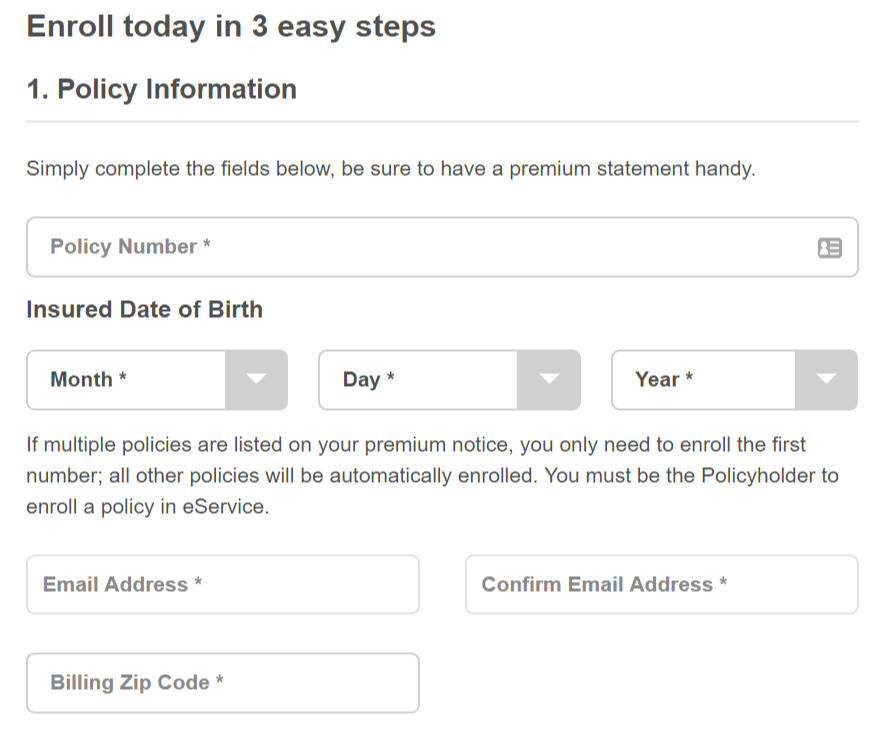Click into the Email Address field
This screenshot has width=880, height=730.
tap(223, 585)
